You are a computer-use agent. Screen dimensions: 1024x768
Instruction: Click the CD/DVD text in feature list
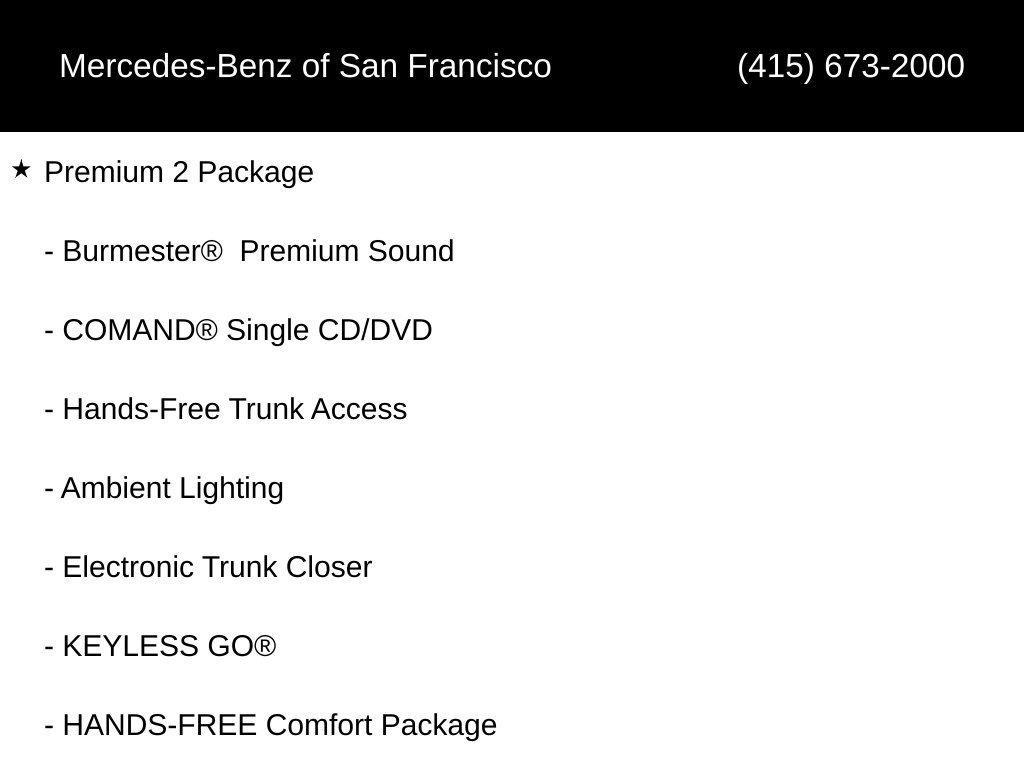pos(375,330)
